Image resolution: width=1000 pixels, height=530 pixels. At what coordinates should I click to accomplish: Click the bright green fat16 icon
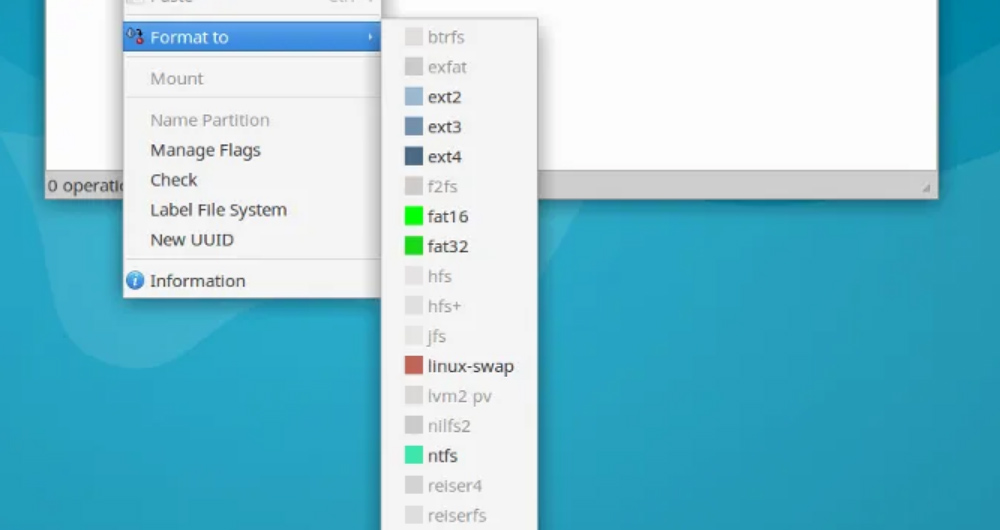tap(414, 216)
